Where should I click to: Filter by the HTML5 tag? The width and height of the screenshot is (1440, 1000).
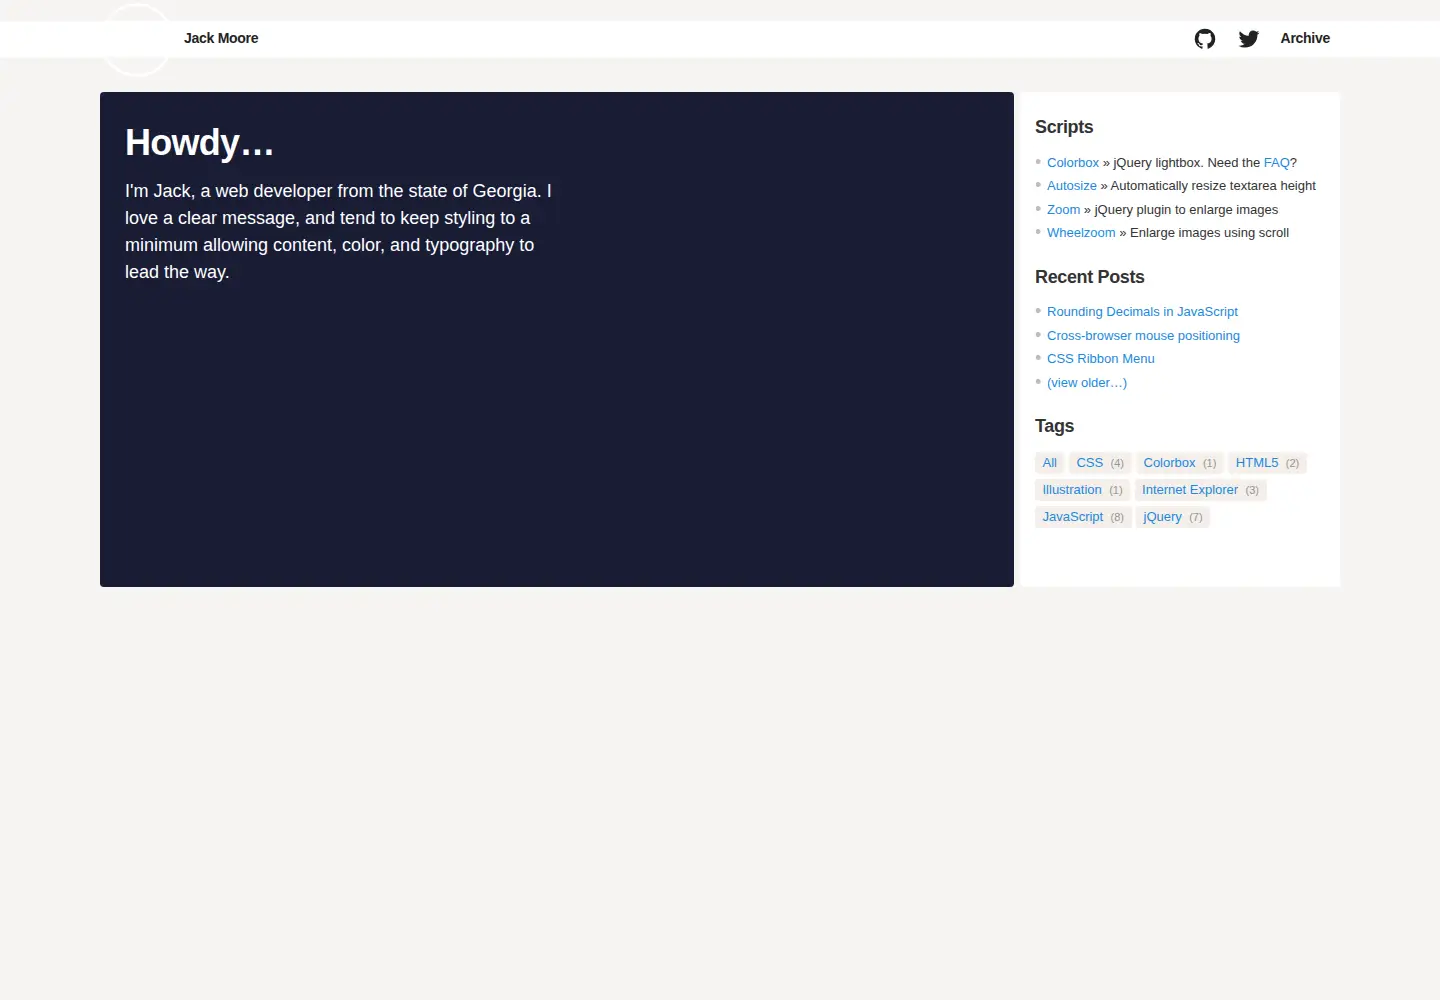(x=1267, y=463)
